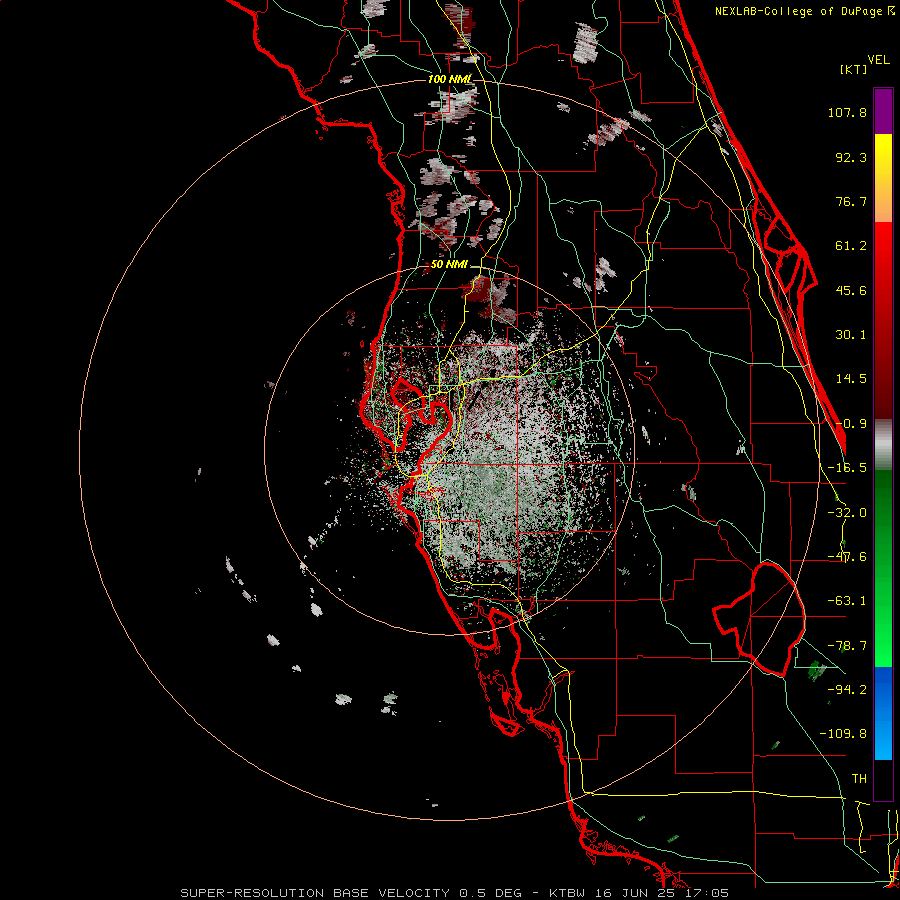Click the TH label on the legend
This screenshot has height=900, width=900.
(859, 779)
